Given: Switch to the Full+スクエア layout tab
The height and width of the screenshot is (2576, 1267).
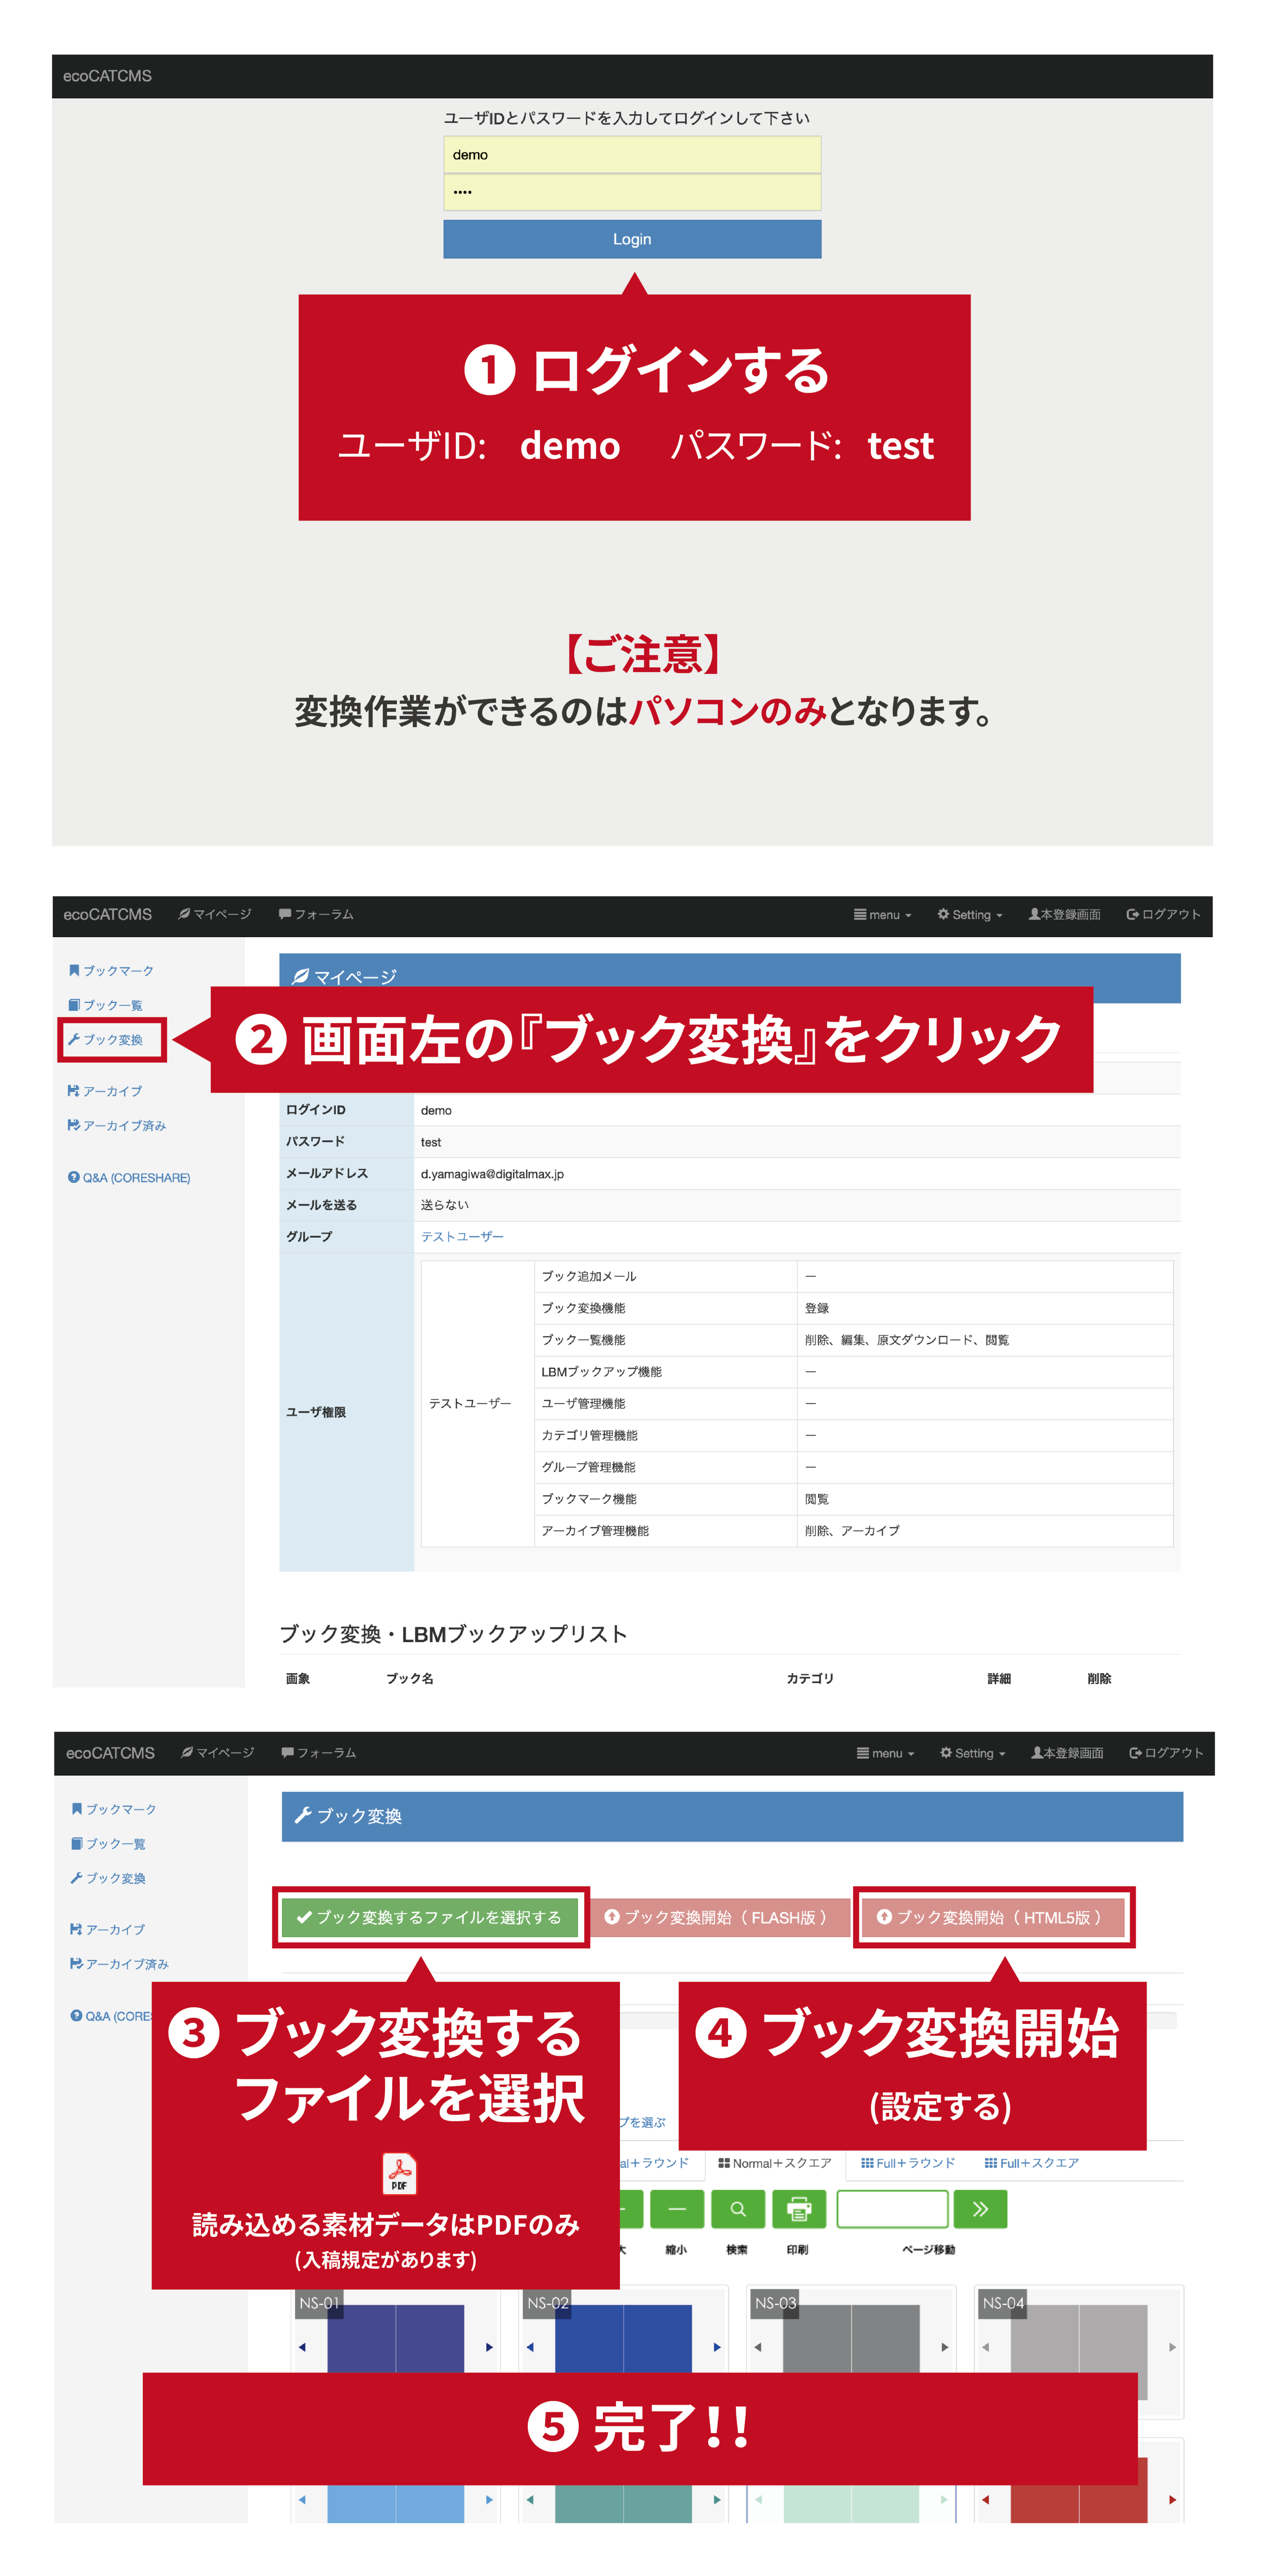Looking at the screenshot, I should point(1032,2163).
